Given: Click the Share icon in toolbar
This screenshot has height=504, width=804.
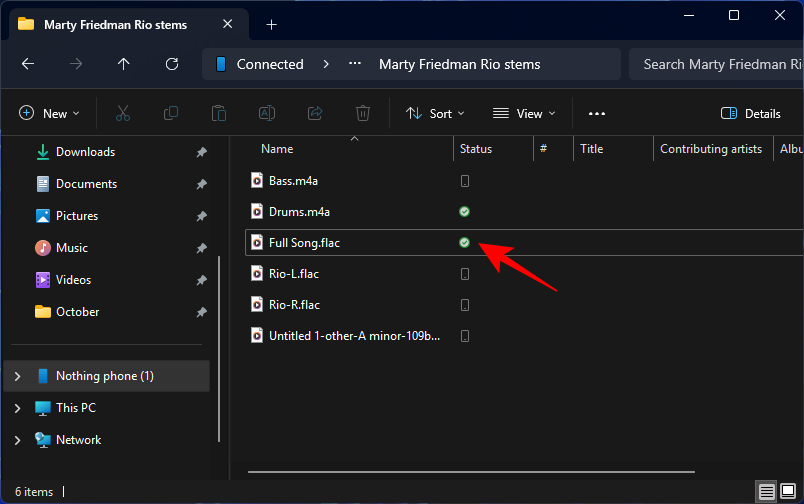Looking at the screenshot, I should (315, 114).
